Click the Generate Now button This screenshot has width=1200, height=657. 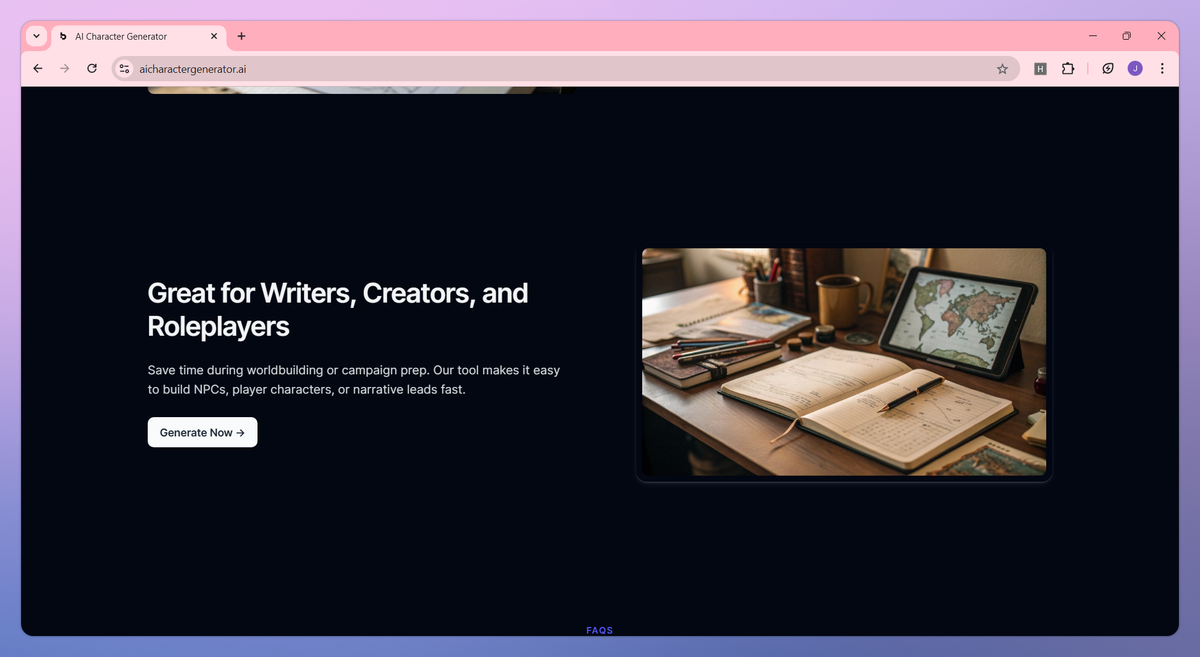(x=202, y=432)
